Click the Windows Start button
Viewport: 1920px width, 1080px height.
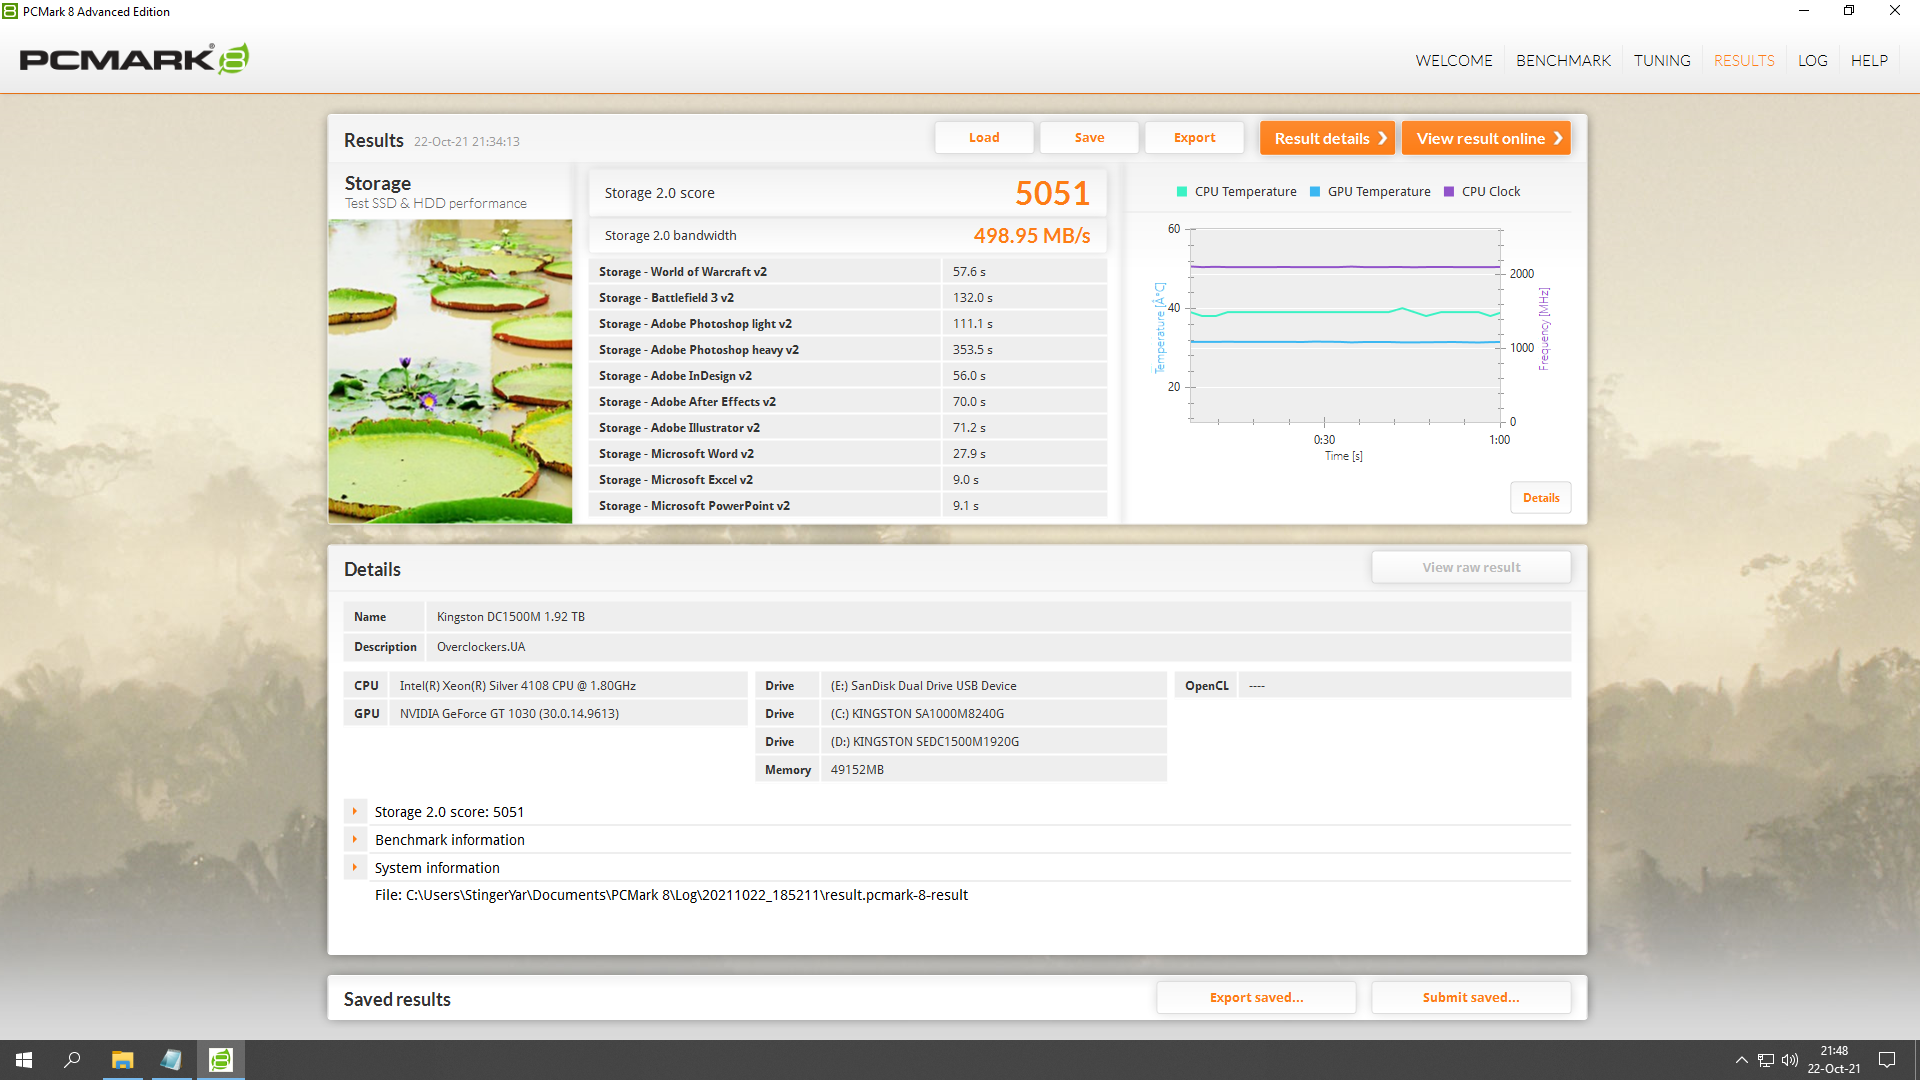pos(24,1060)
